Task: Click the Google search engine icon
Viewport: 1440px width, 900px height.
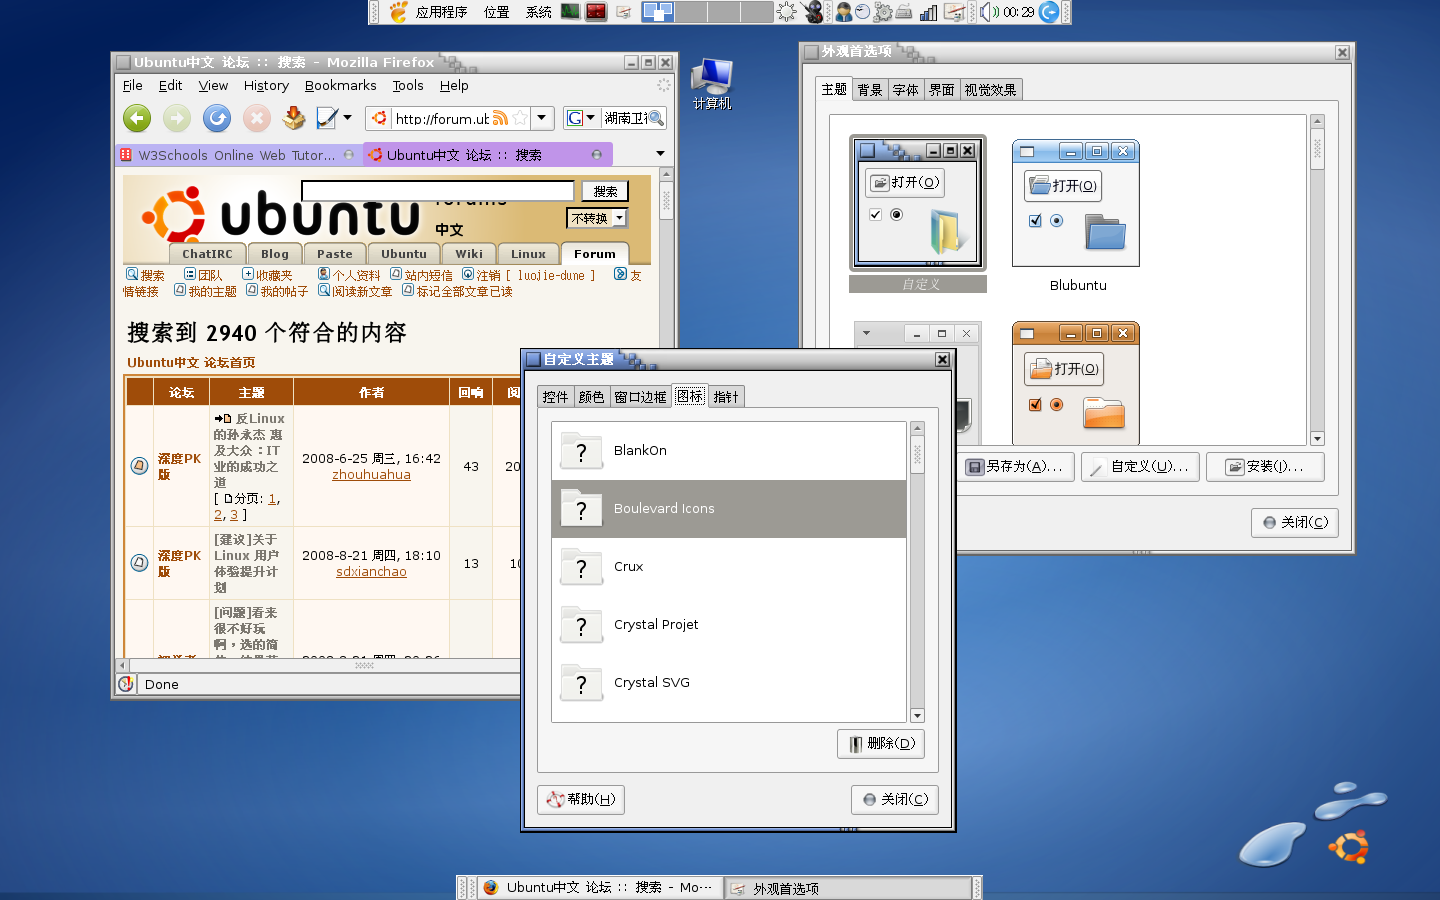Action: pos(575,118)
